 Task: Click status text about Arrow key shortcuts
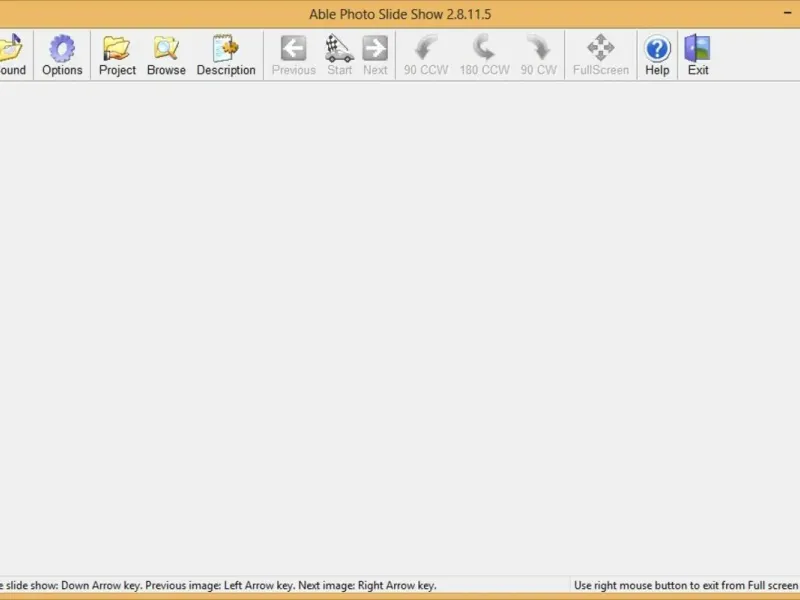(x=218, y=585)
